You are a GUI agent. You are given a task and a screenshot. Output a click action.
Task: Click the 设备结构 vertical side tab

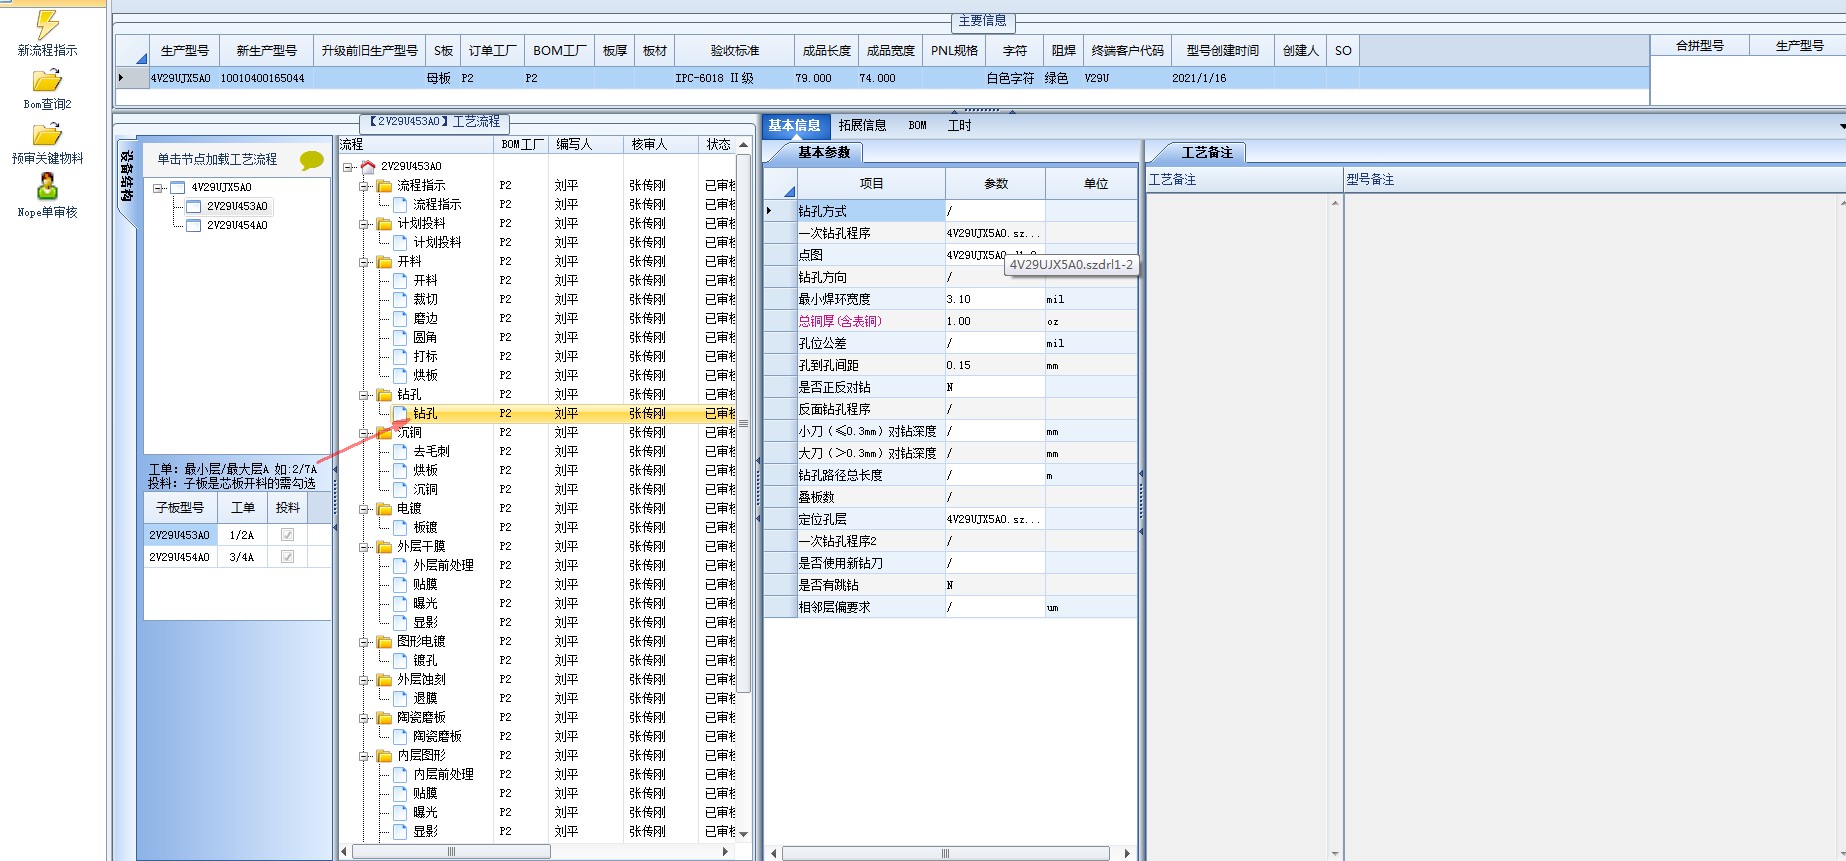coord(126,176)
